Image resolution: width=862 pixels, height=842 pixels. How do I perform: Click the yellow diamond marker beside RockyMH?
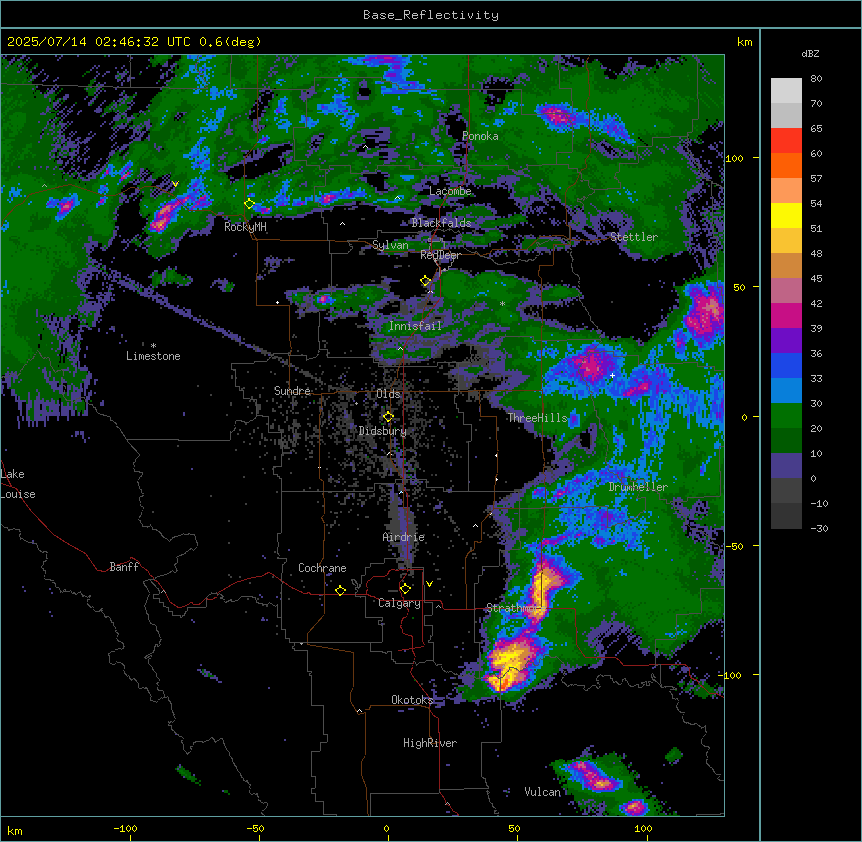tap(249, 203)
